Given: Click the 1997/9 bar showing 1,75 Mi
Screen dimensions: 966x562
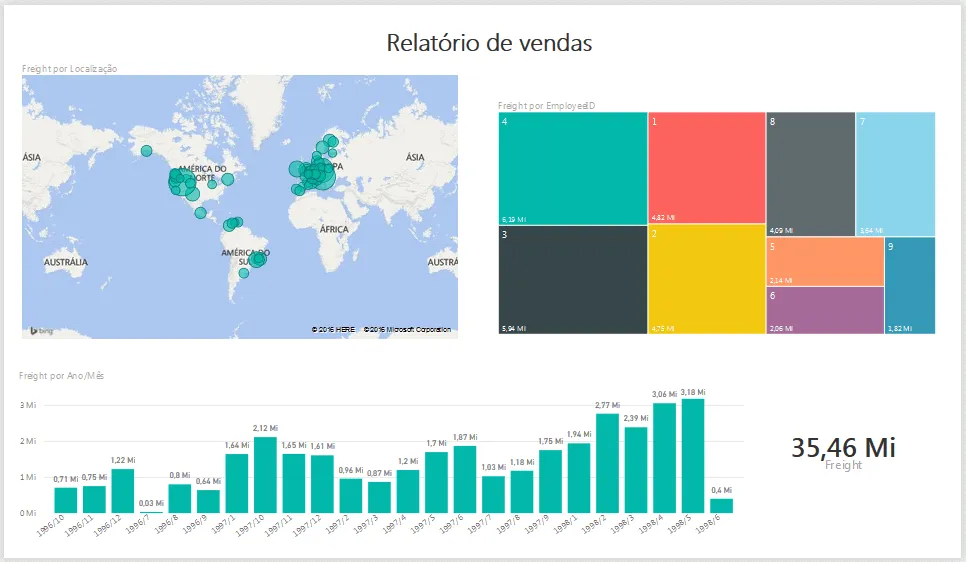Looking at the screenshot, I should pos(550,482).
